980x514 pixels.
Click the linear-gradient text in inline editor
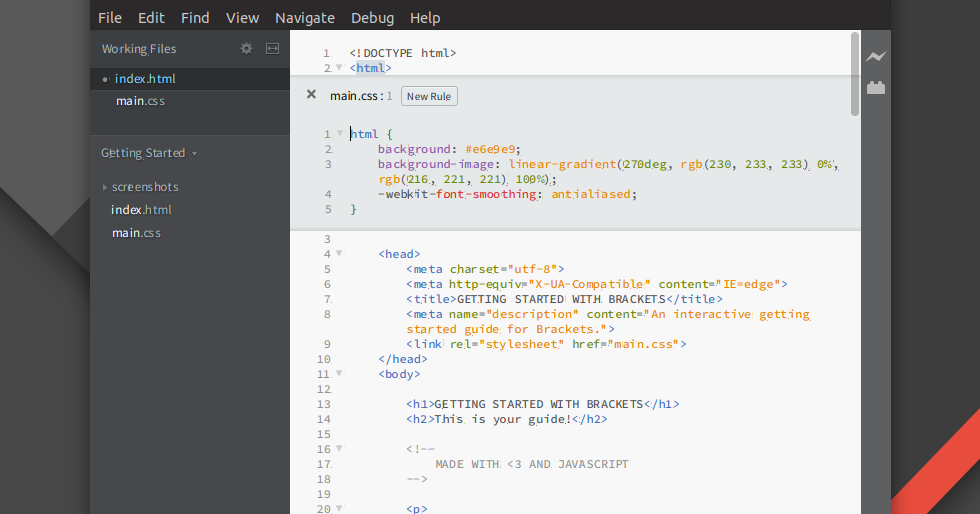562,164
